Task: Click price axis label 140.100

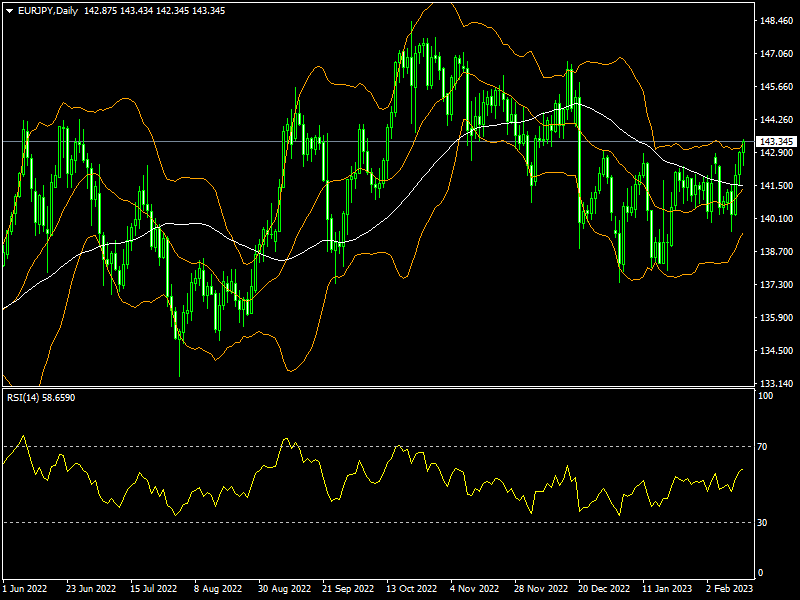Action: tap(777, 218)
